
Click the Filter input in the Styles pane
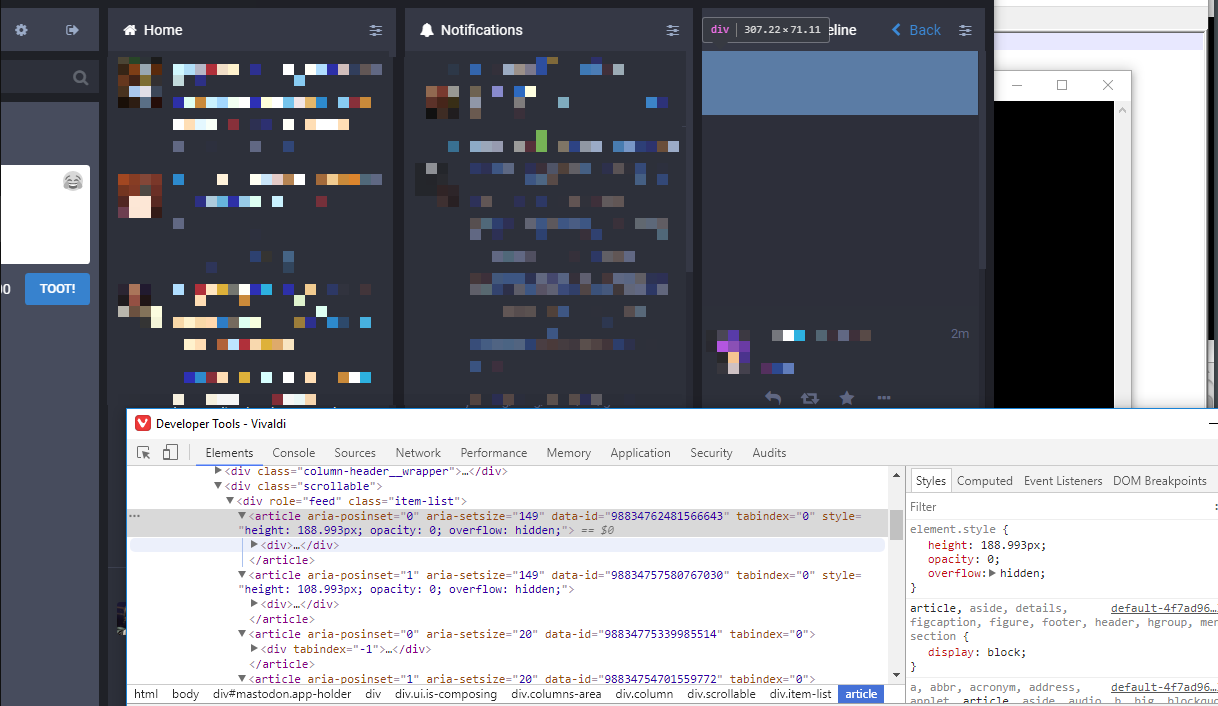[950, 506]
